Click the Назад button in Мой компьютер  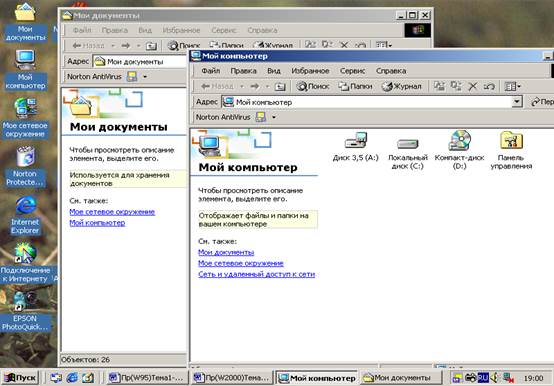(217, 86)
